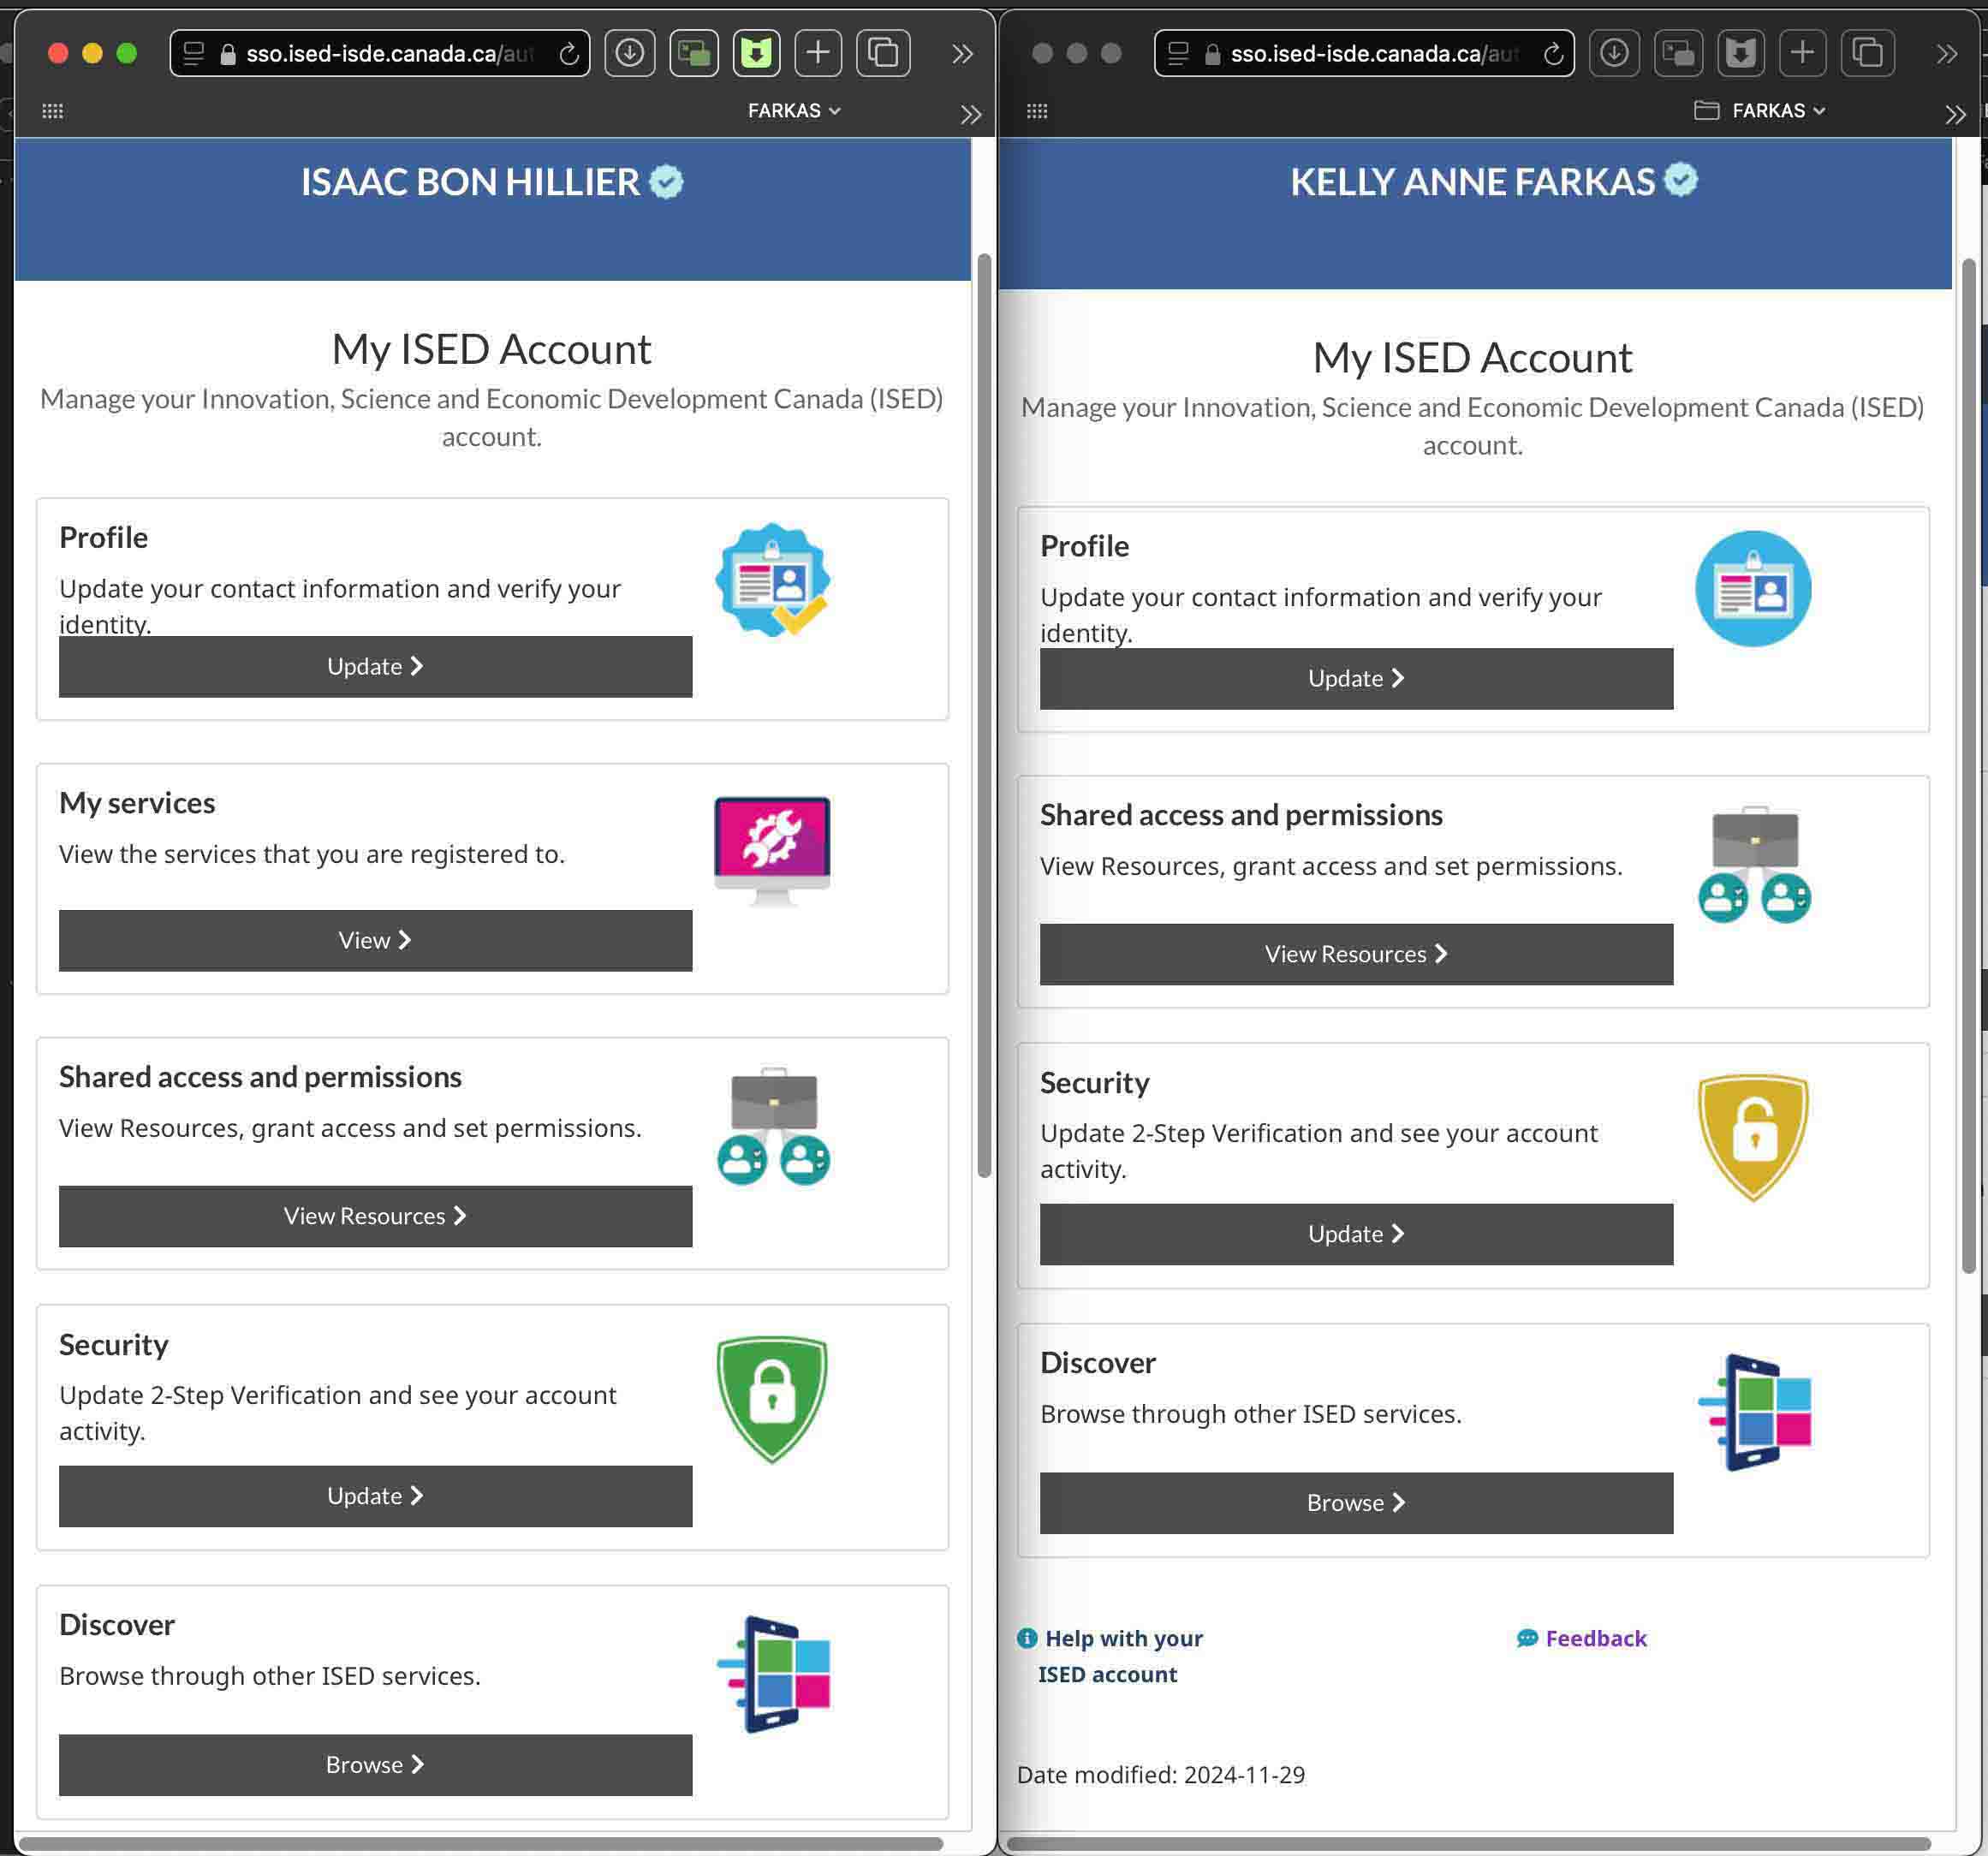Click yellow unlocked shield icon in Farkas window
1988x1856 pixels.
1753,1138
